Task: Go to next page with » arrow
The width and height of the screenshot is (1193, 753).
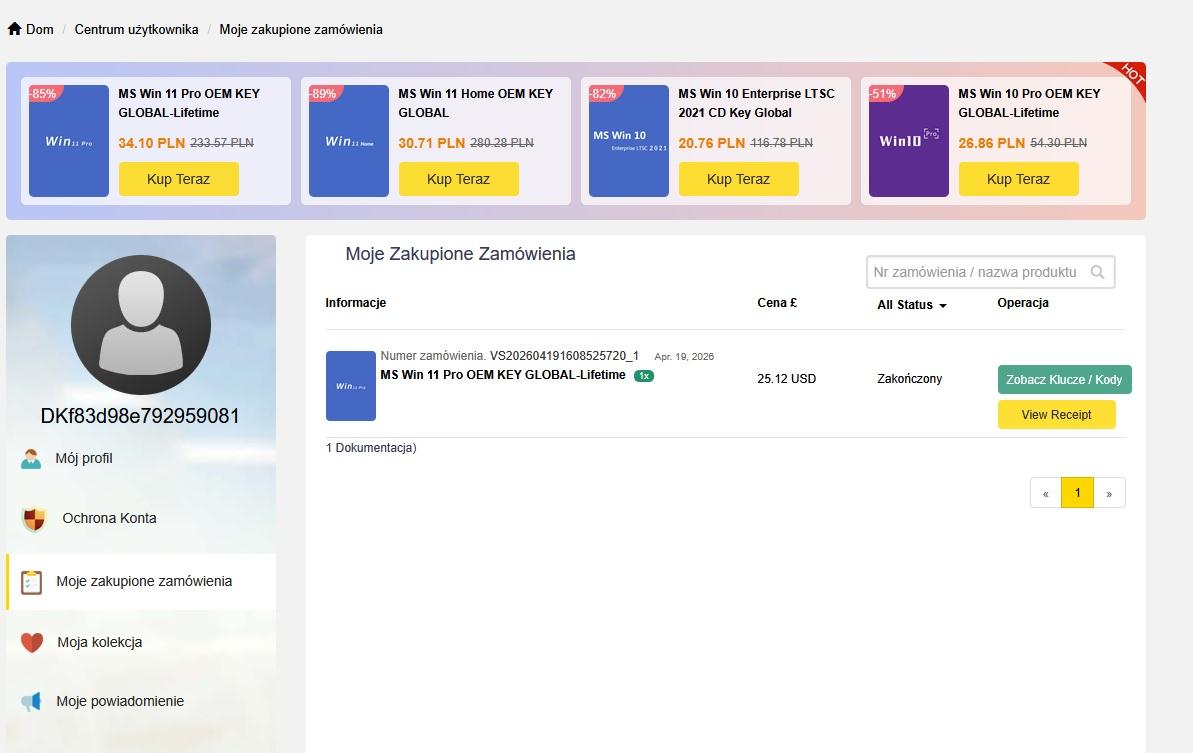Action: point(1109,493)
